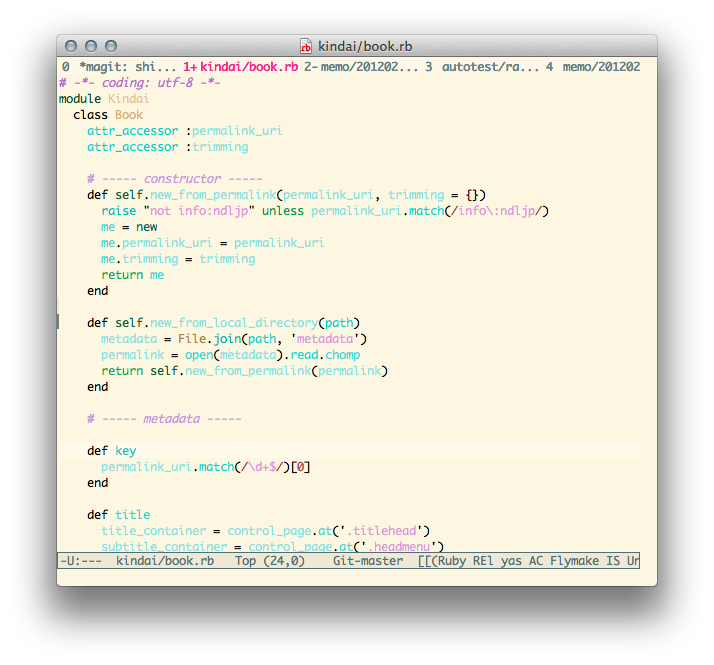Click the yas minor mode indicator

pyautogui.click(x=511, y=561)
